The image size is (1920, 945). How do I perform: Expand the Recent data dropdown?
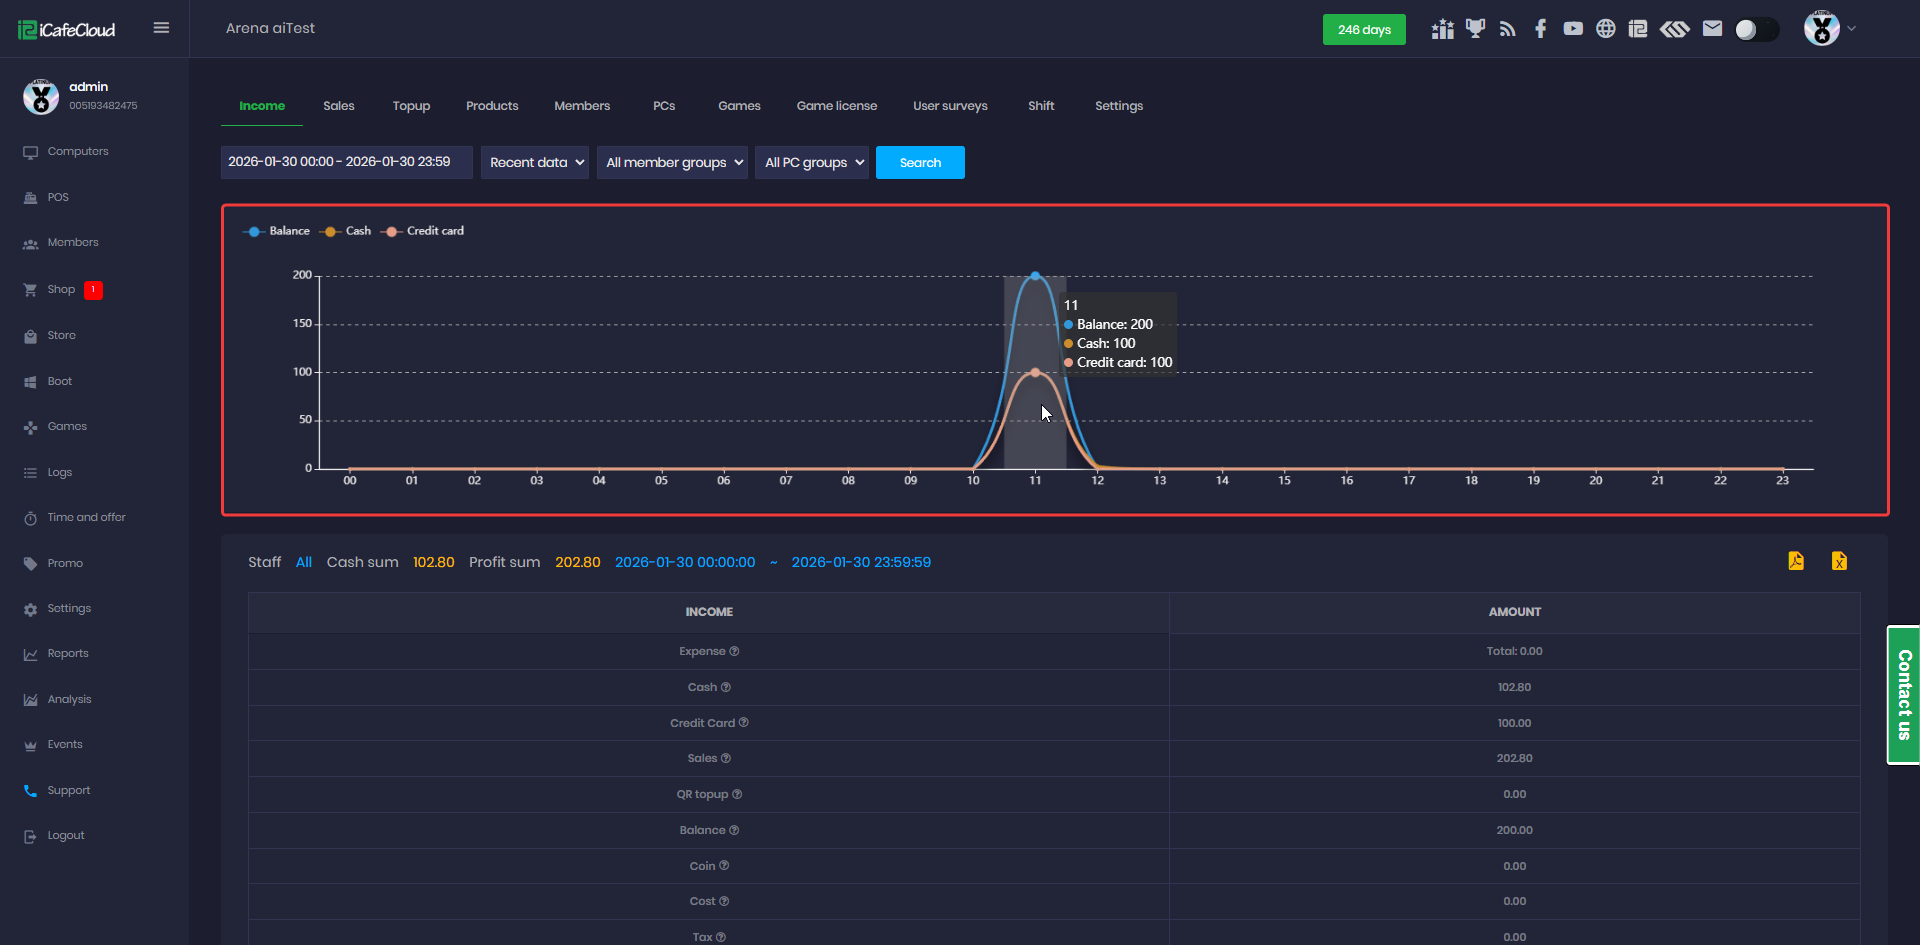(x=535, y=163)
